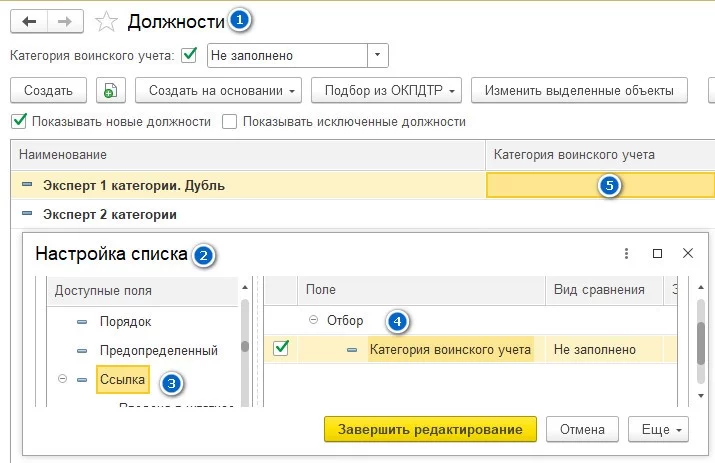Collapse the Ссылка tree node

62,379
